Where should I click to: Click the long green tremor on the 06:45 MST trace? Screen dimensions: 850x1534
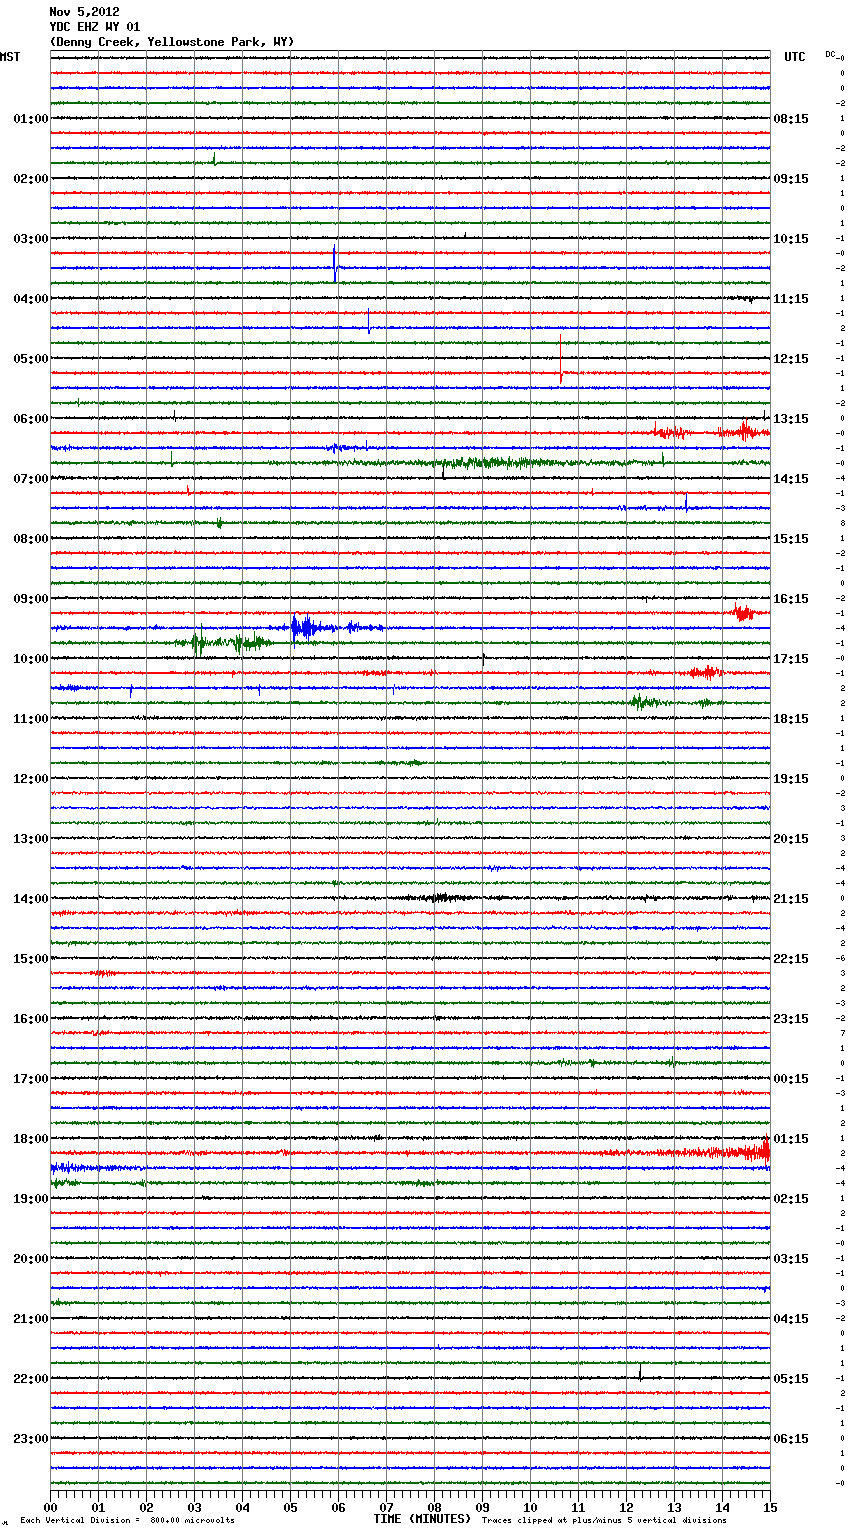490,463
